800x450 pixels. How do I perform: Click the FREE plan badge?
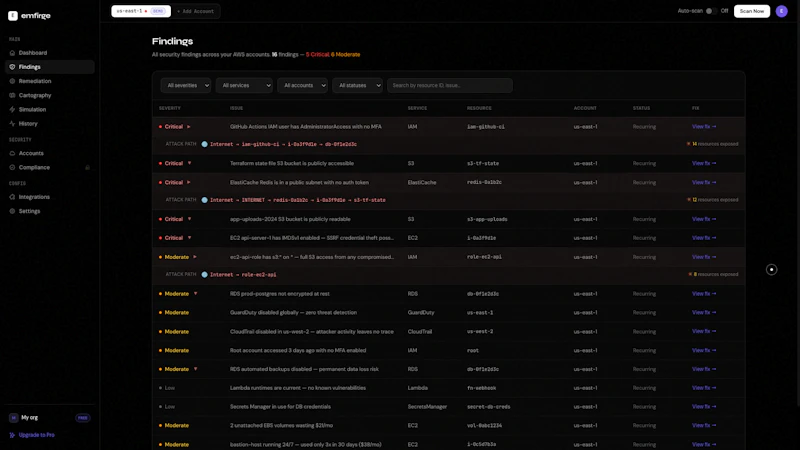coord(83,418)
